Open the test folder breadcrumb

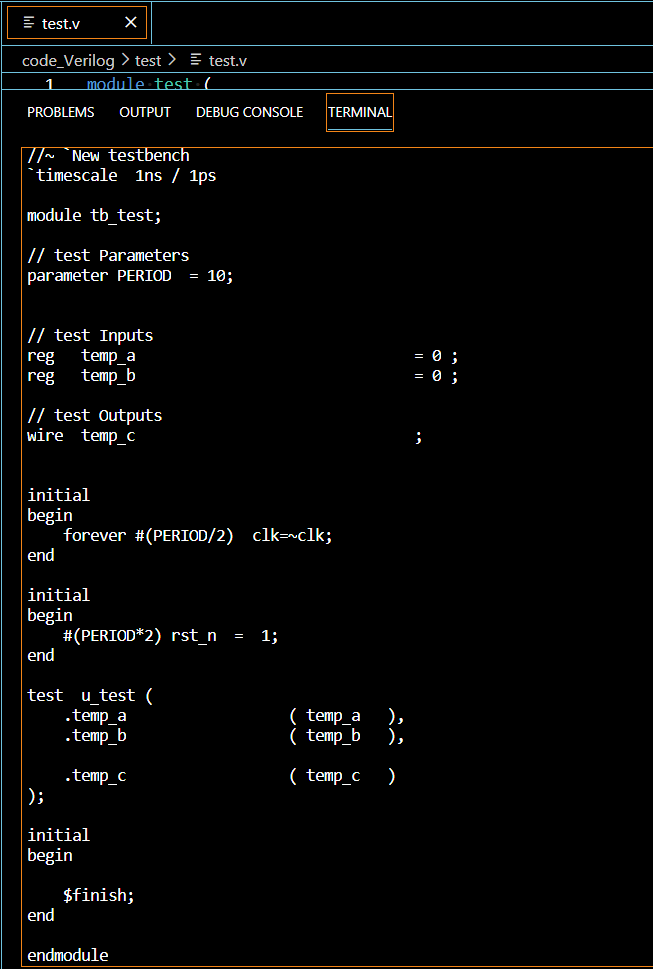point(148,60)
